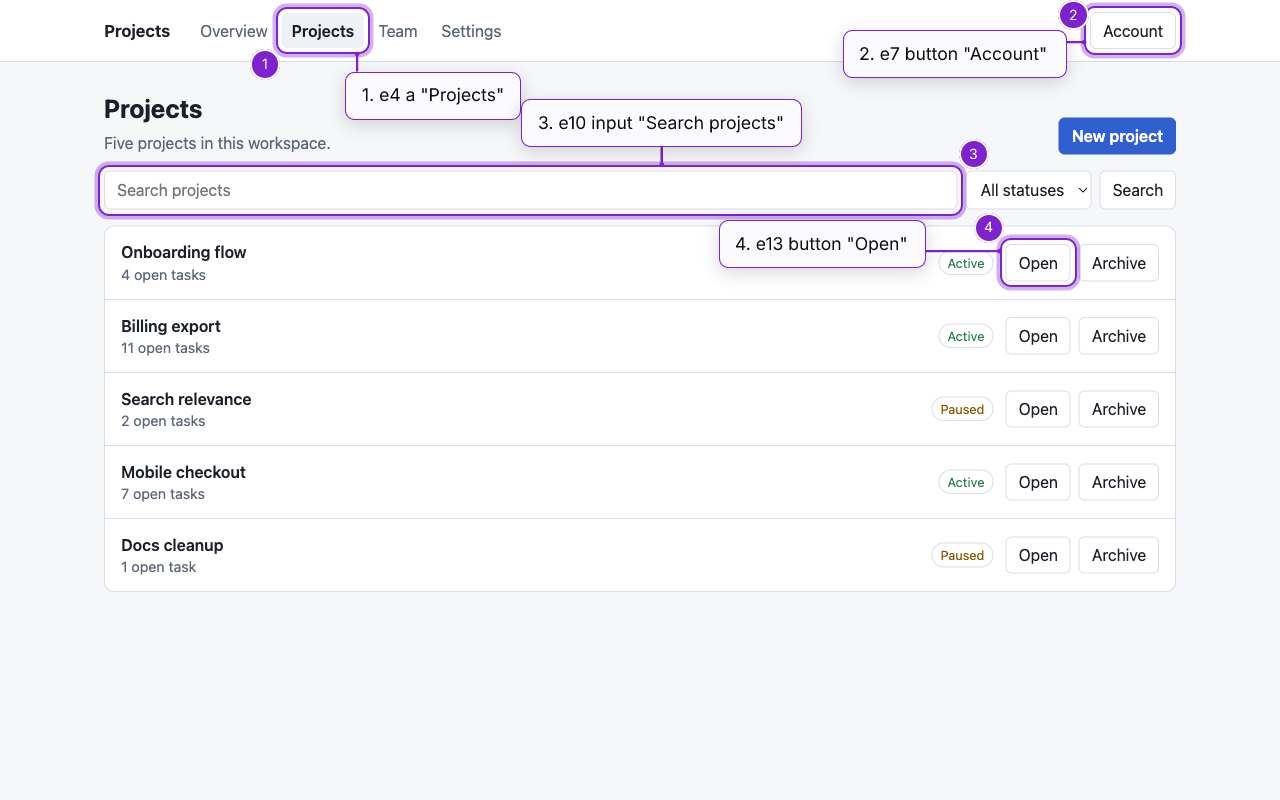Image resolution: width=1280 pixels, height=800 pixels.
Task: Switch to the Projects nav tab
Action: (323, 31)
